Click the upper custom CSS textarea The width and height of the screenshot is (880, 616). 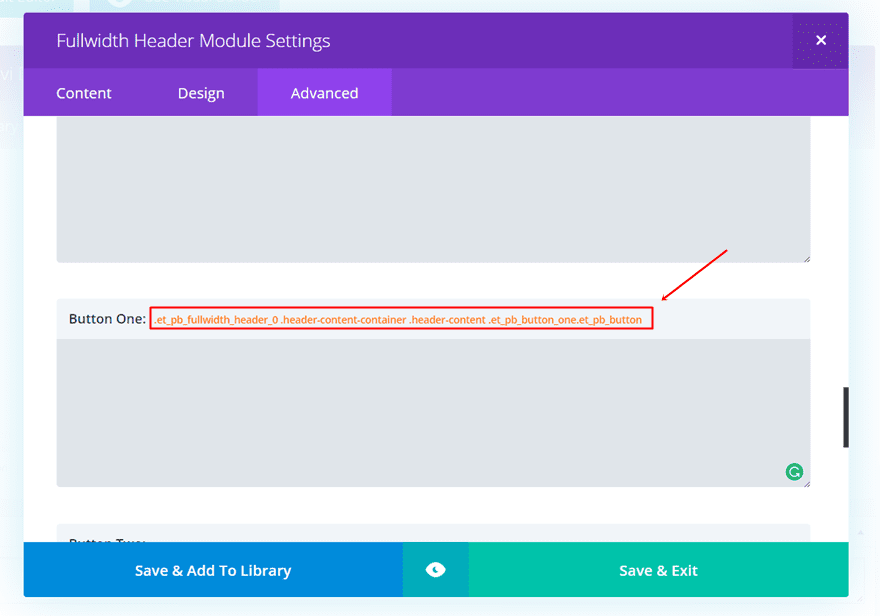[x=433, y=189]
